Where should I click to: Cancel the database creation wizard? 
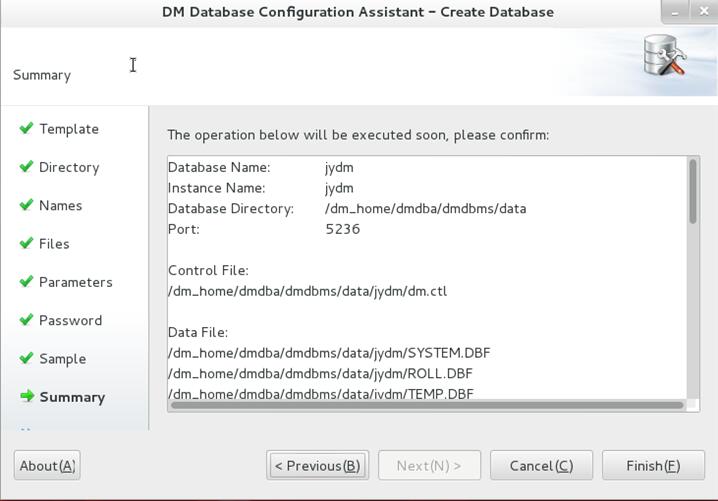(x=541, y=466)
